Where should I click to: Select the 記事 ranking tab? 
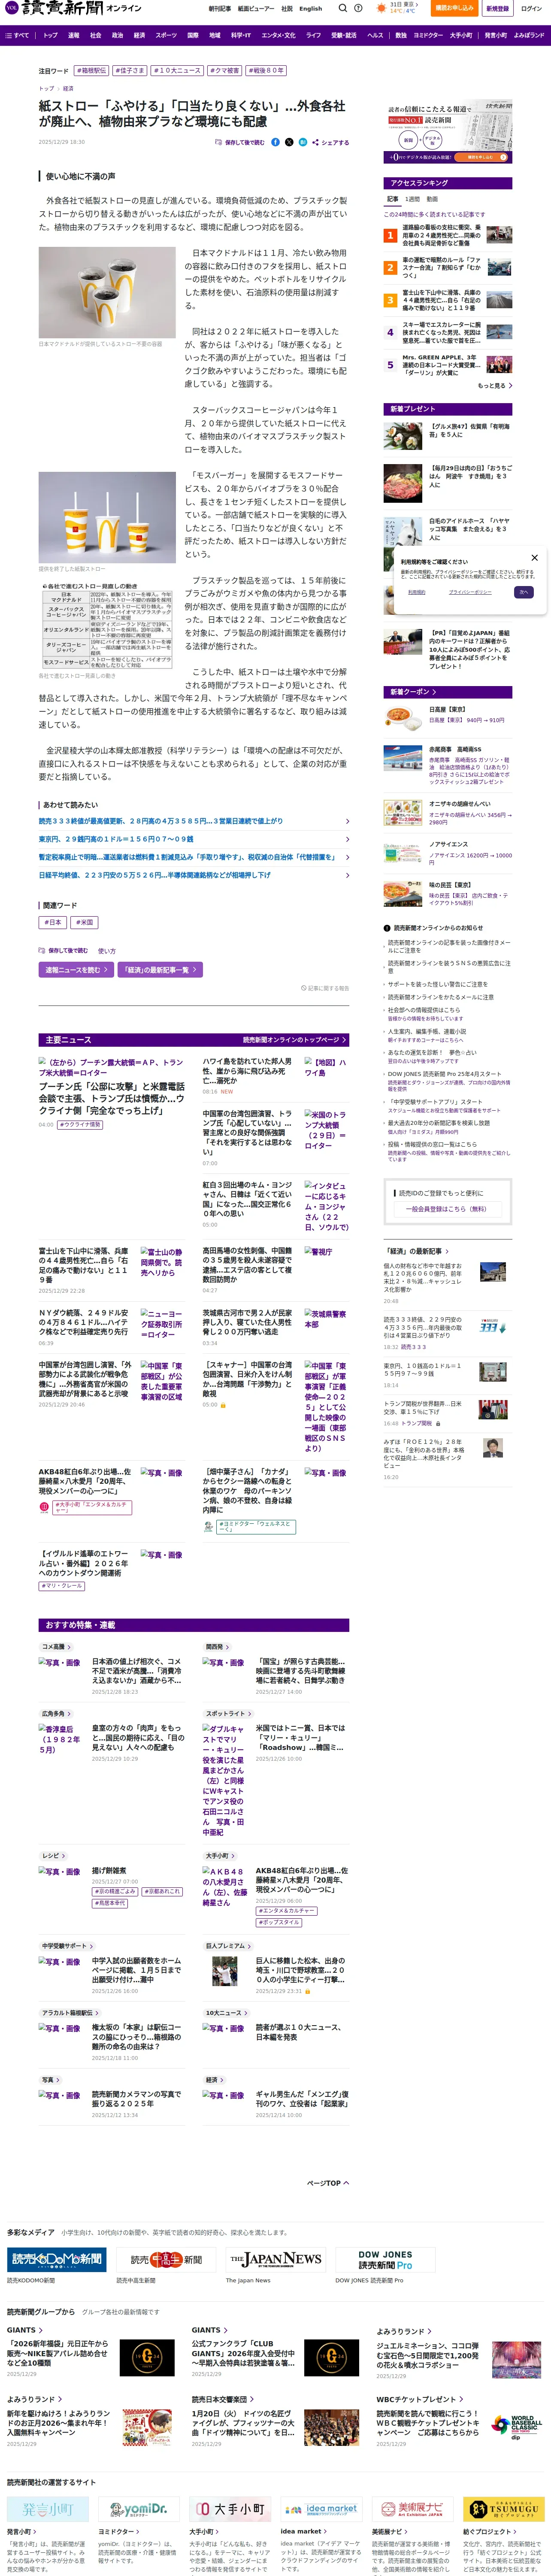(393, 199)
